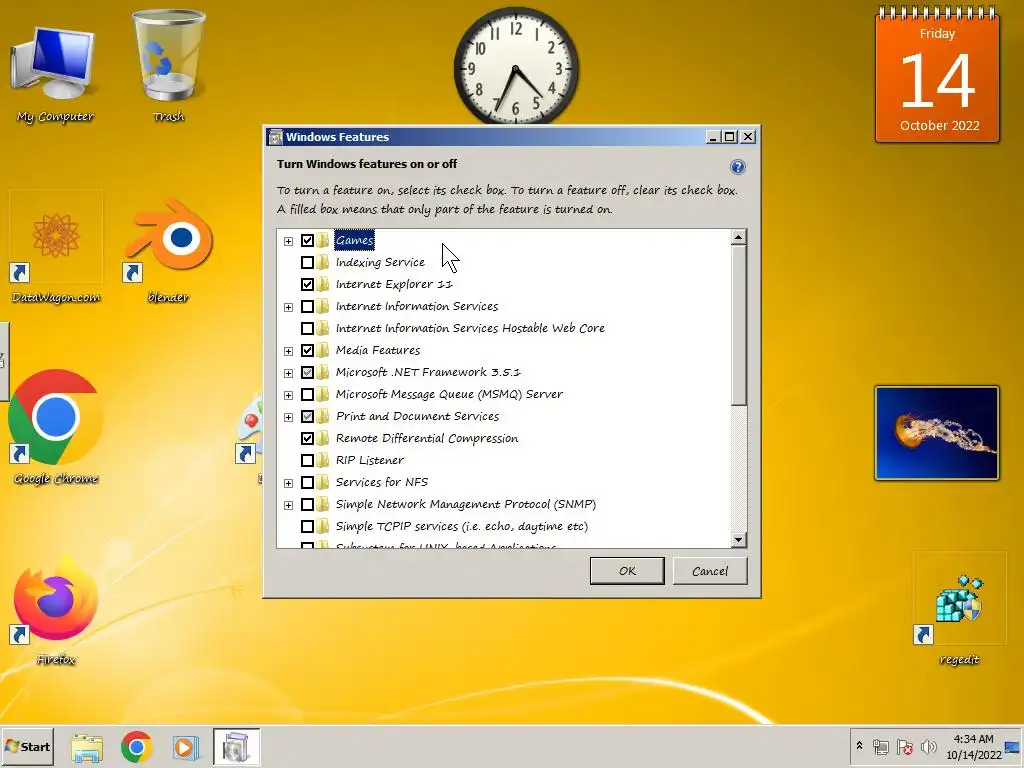This screenshot has width=1024, height=768.
Task: Open Windows Media Player from taskbar
Action: 185,747
